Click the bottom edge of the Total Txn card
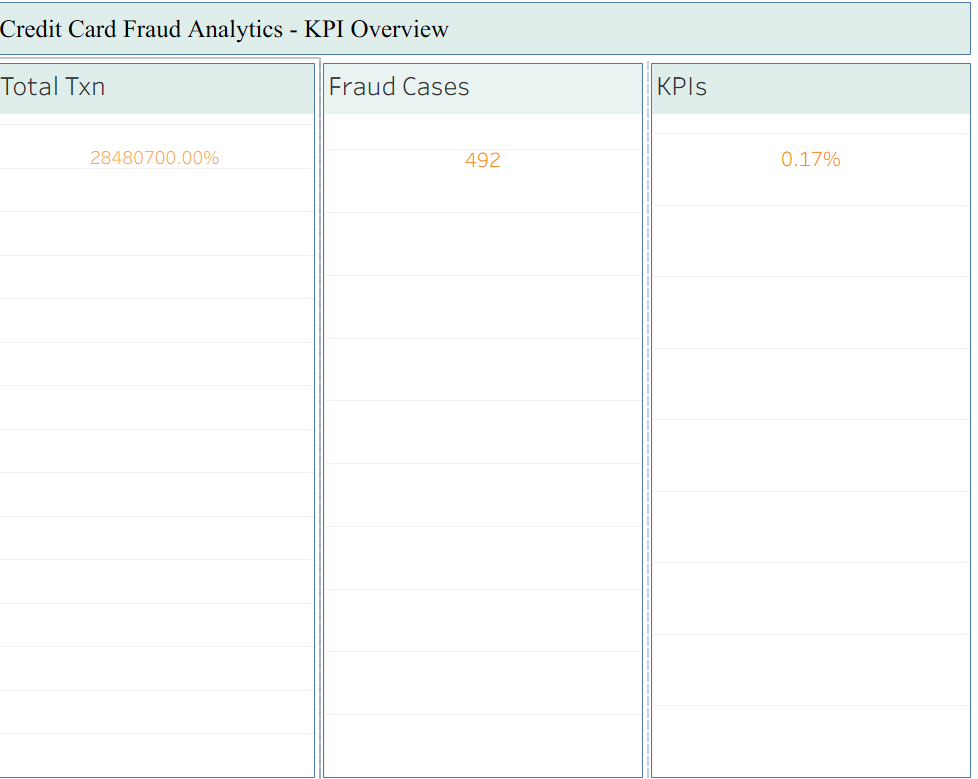Screen dimensions: 978x779 tap(154, 776)
